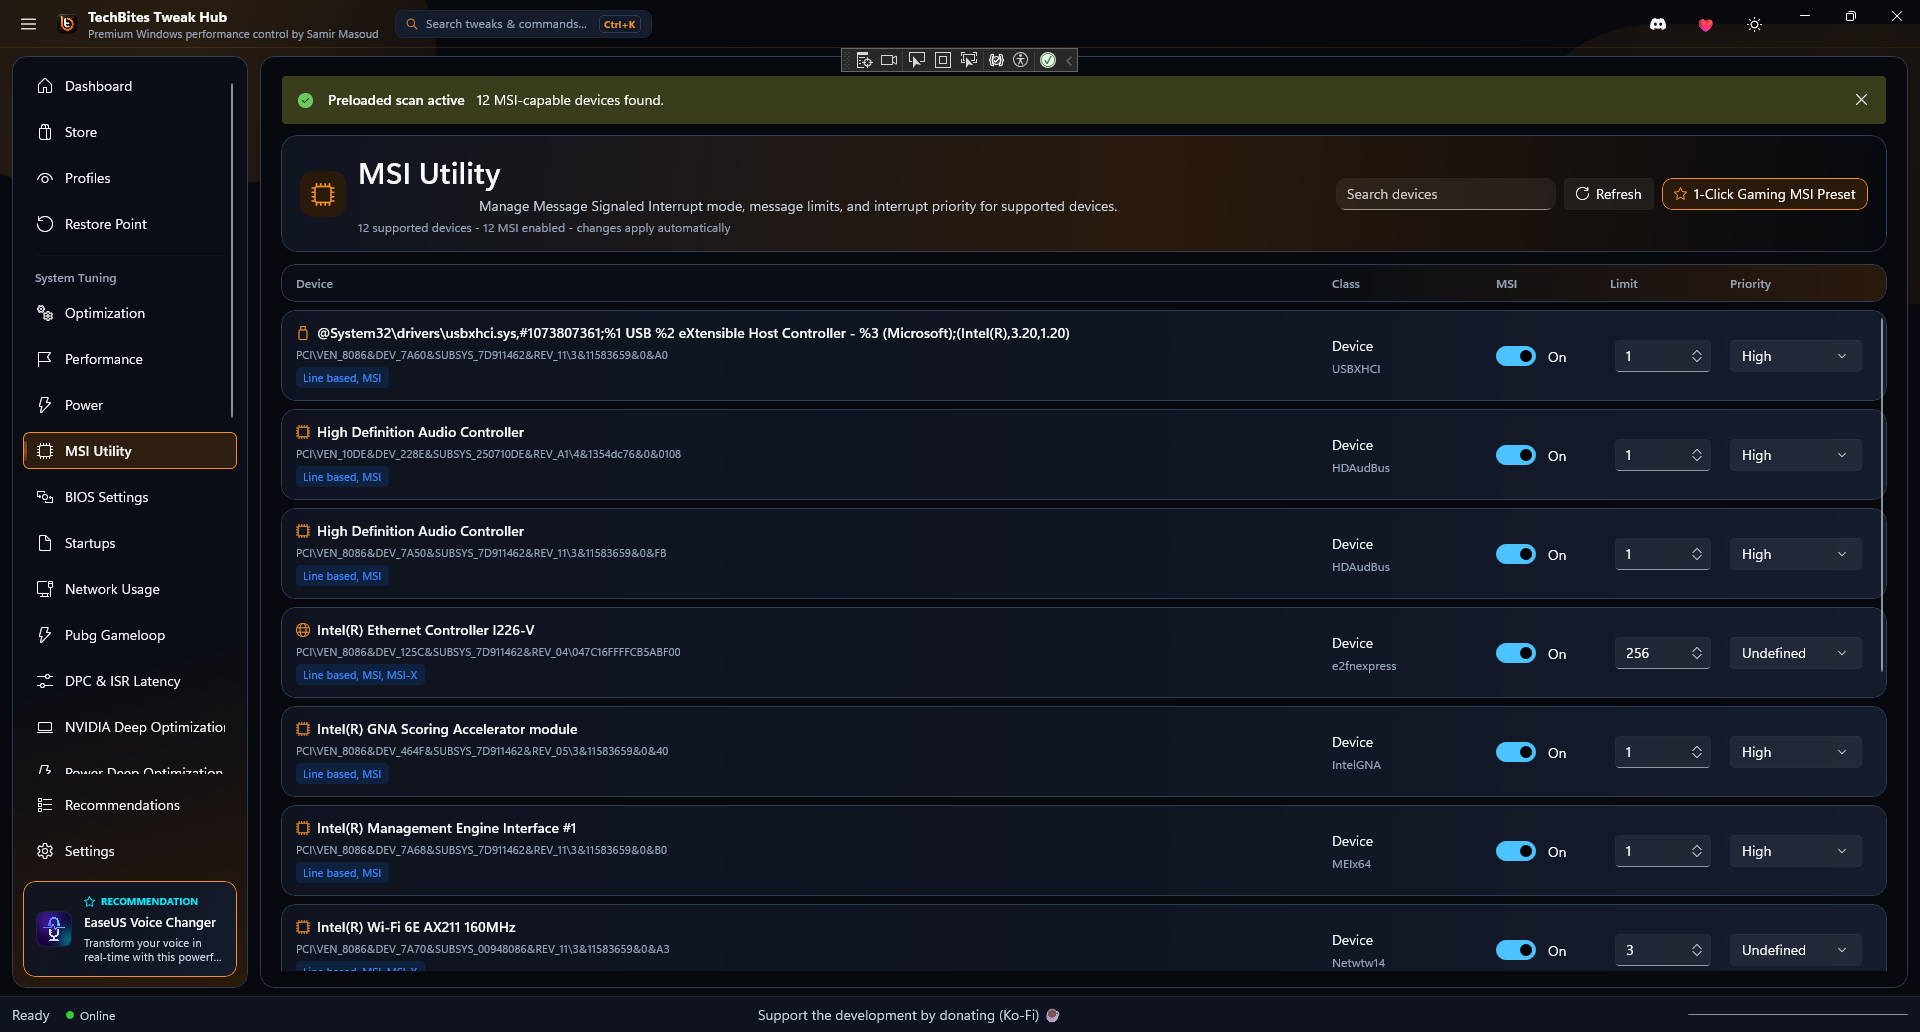The height and width of the screenshot is (1032, 1920).
Task: Toggle theme with the sun icon
Action: 1754,24
